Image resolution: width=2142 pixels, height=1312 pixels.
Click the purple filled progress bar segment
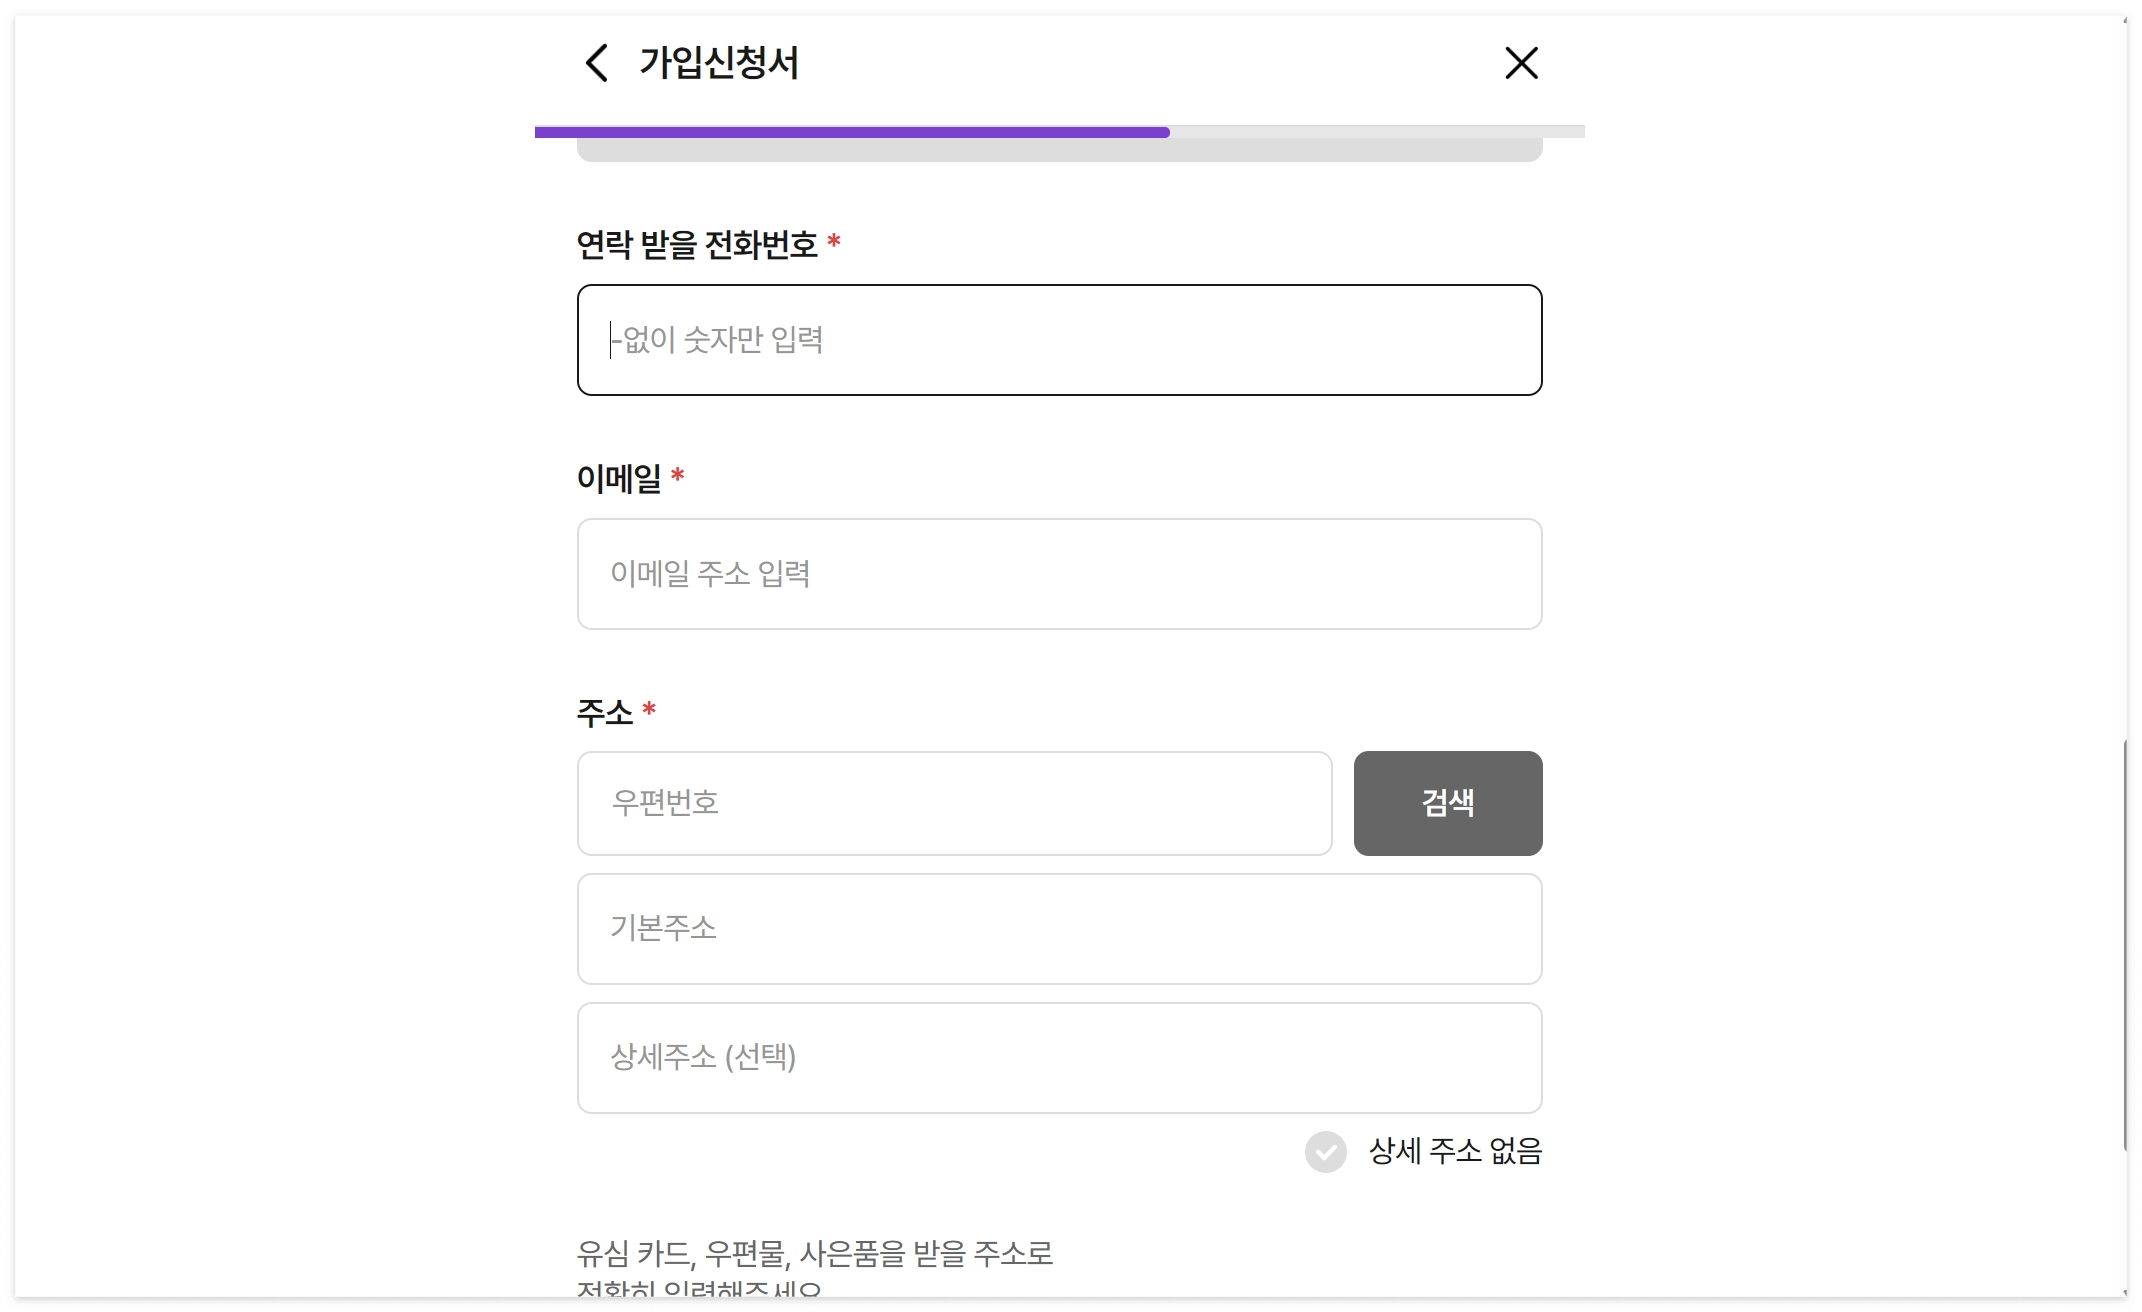point(851,132)
